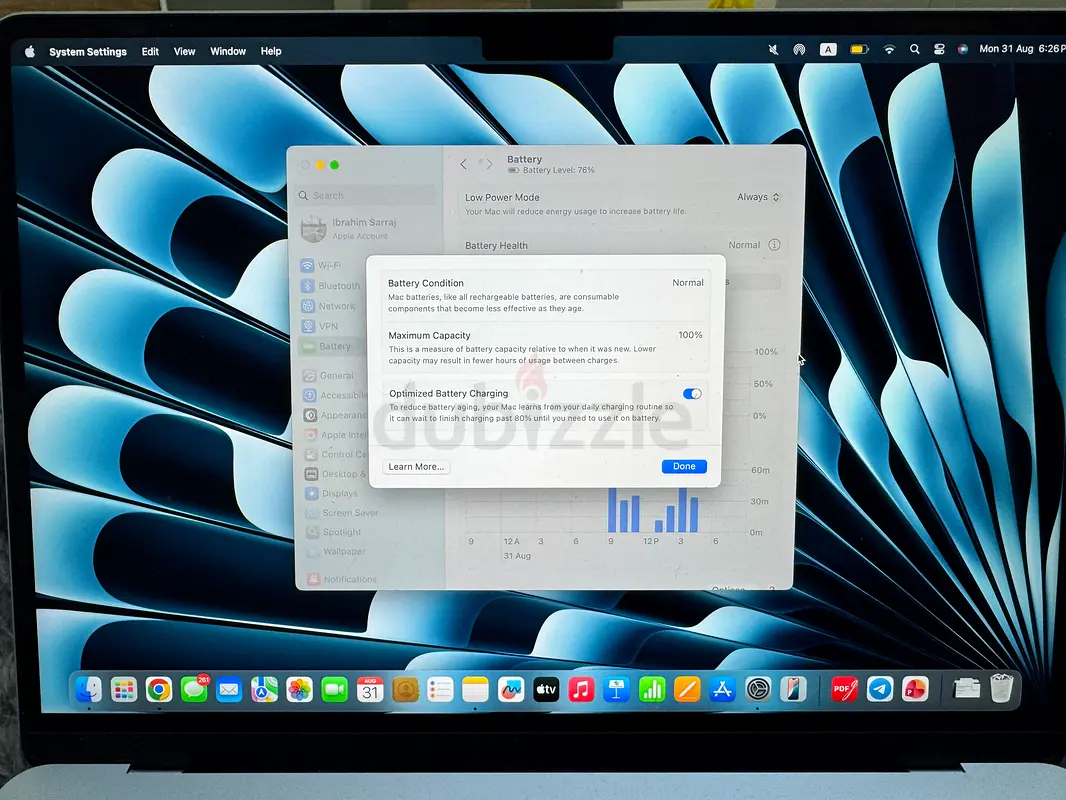This screenshot has height=800, width=1066.
Task: Click the Search field in Settings sidebar
Action: [367, 196]
